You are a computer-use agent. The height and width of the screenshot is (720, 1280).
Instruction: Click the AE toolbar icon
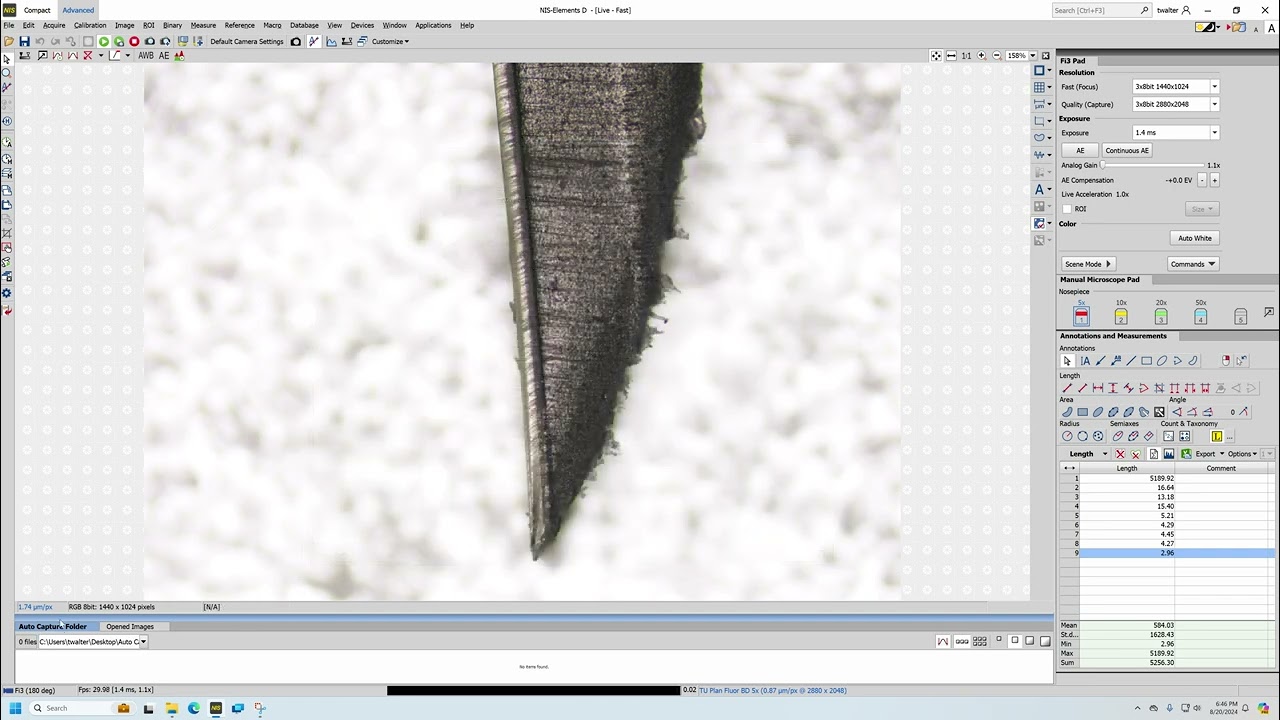point(164,56)
